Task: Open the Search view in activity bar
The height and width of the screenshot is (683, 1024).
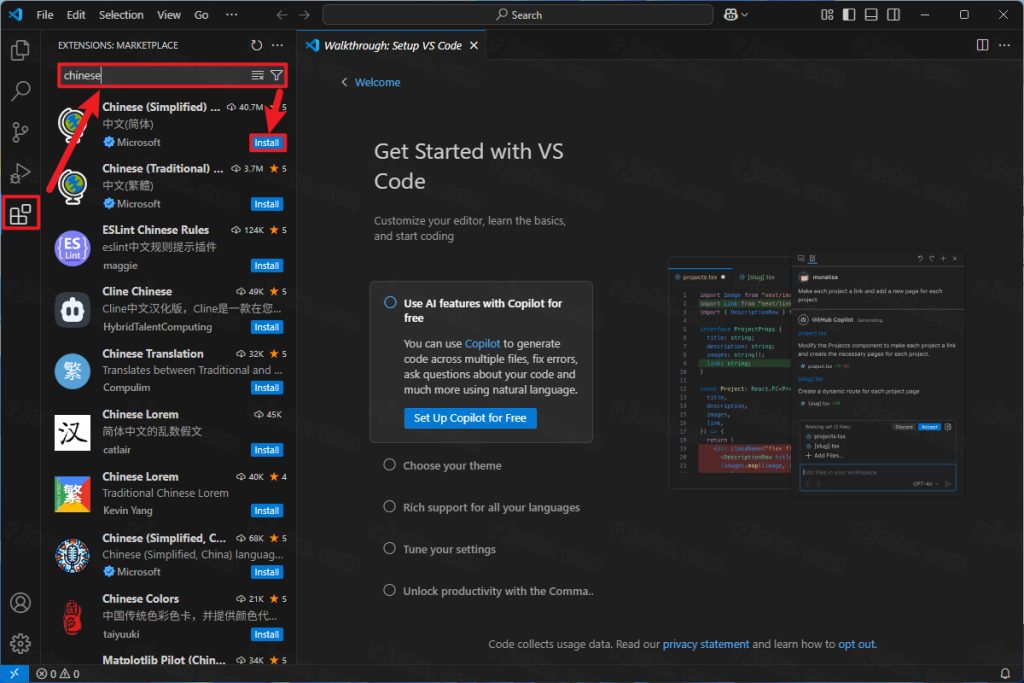Action: 20,91
